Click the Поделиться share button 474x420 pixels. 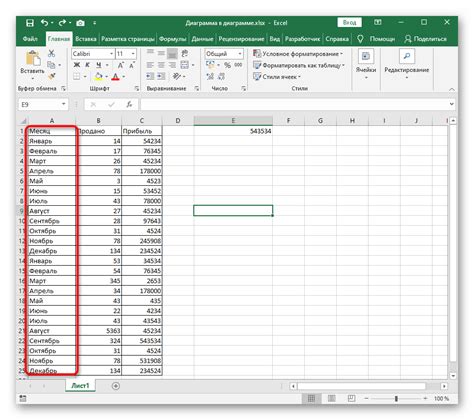426,39
